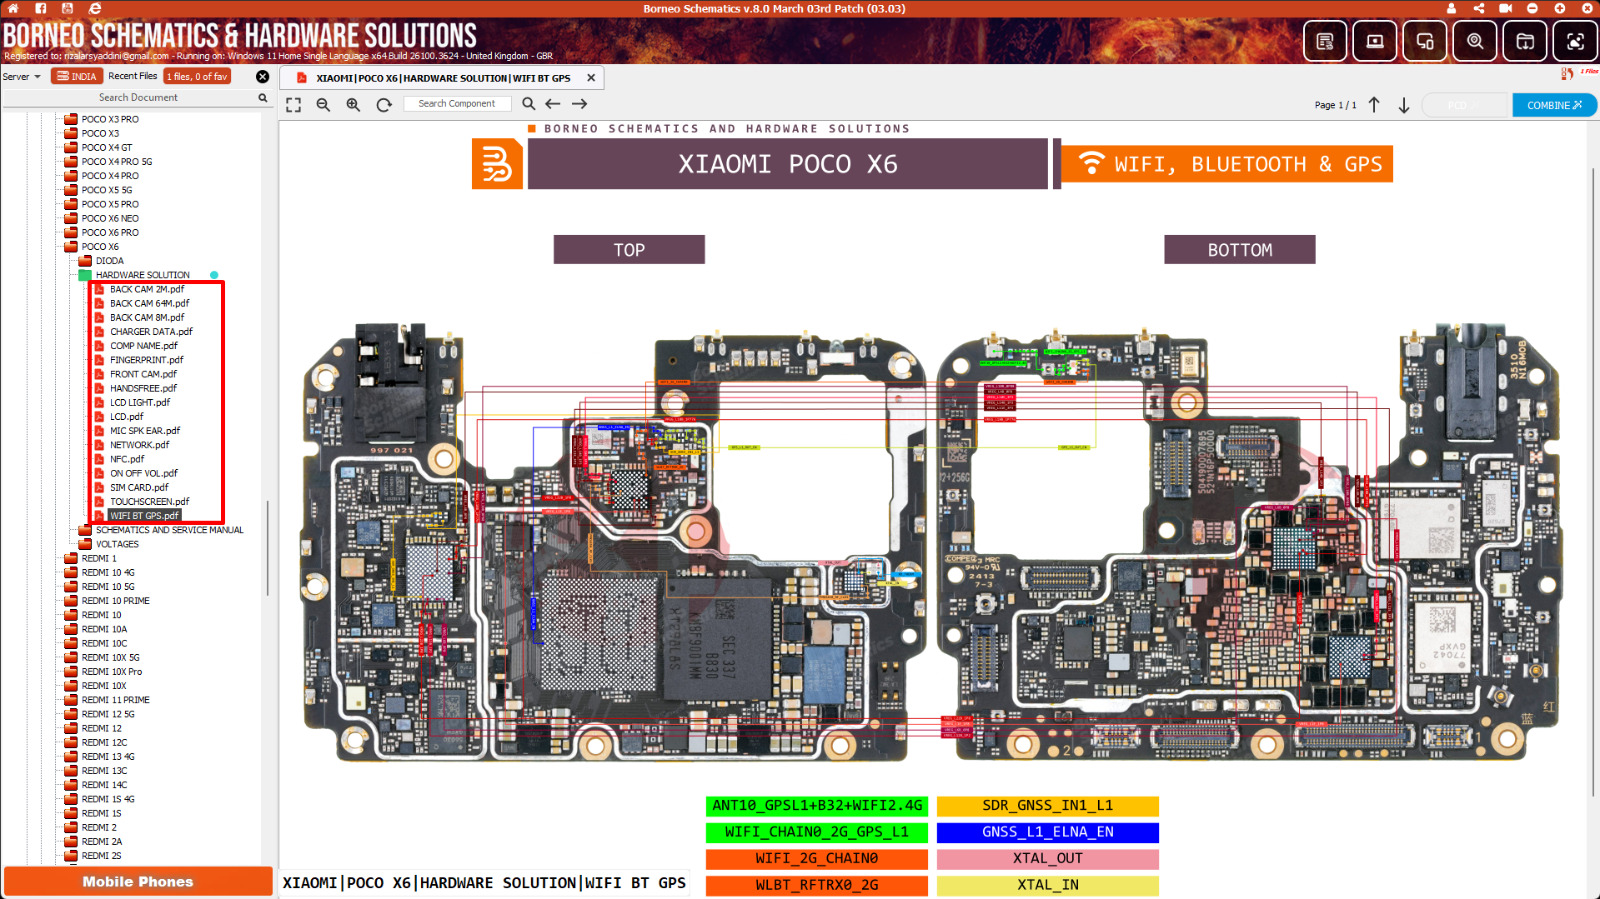Click the Search Component field
The width and height of the screenshot is (1600, 899).
click(x=457, y=104)
